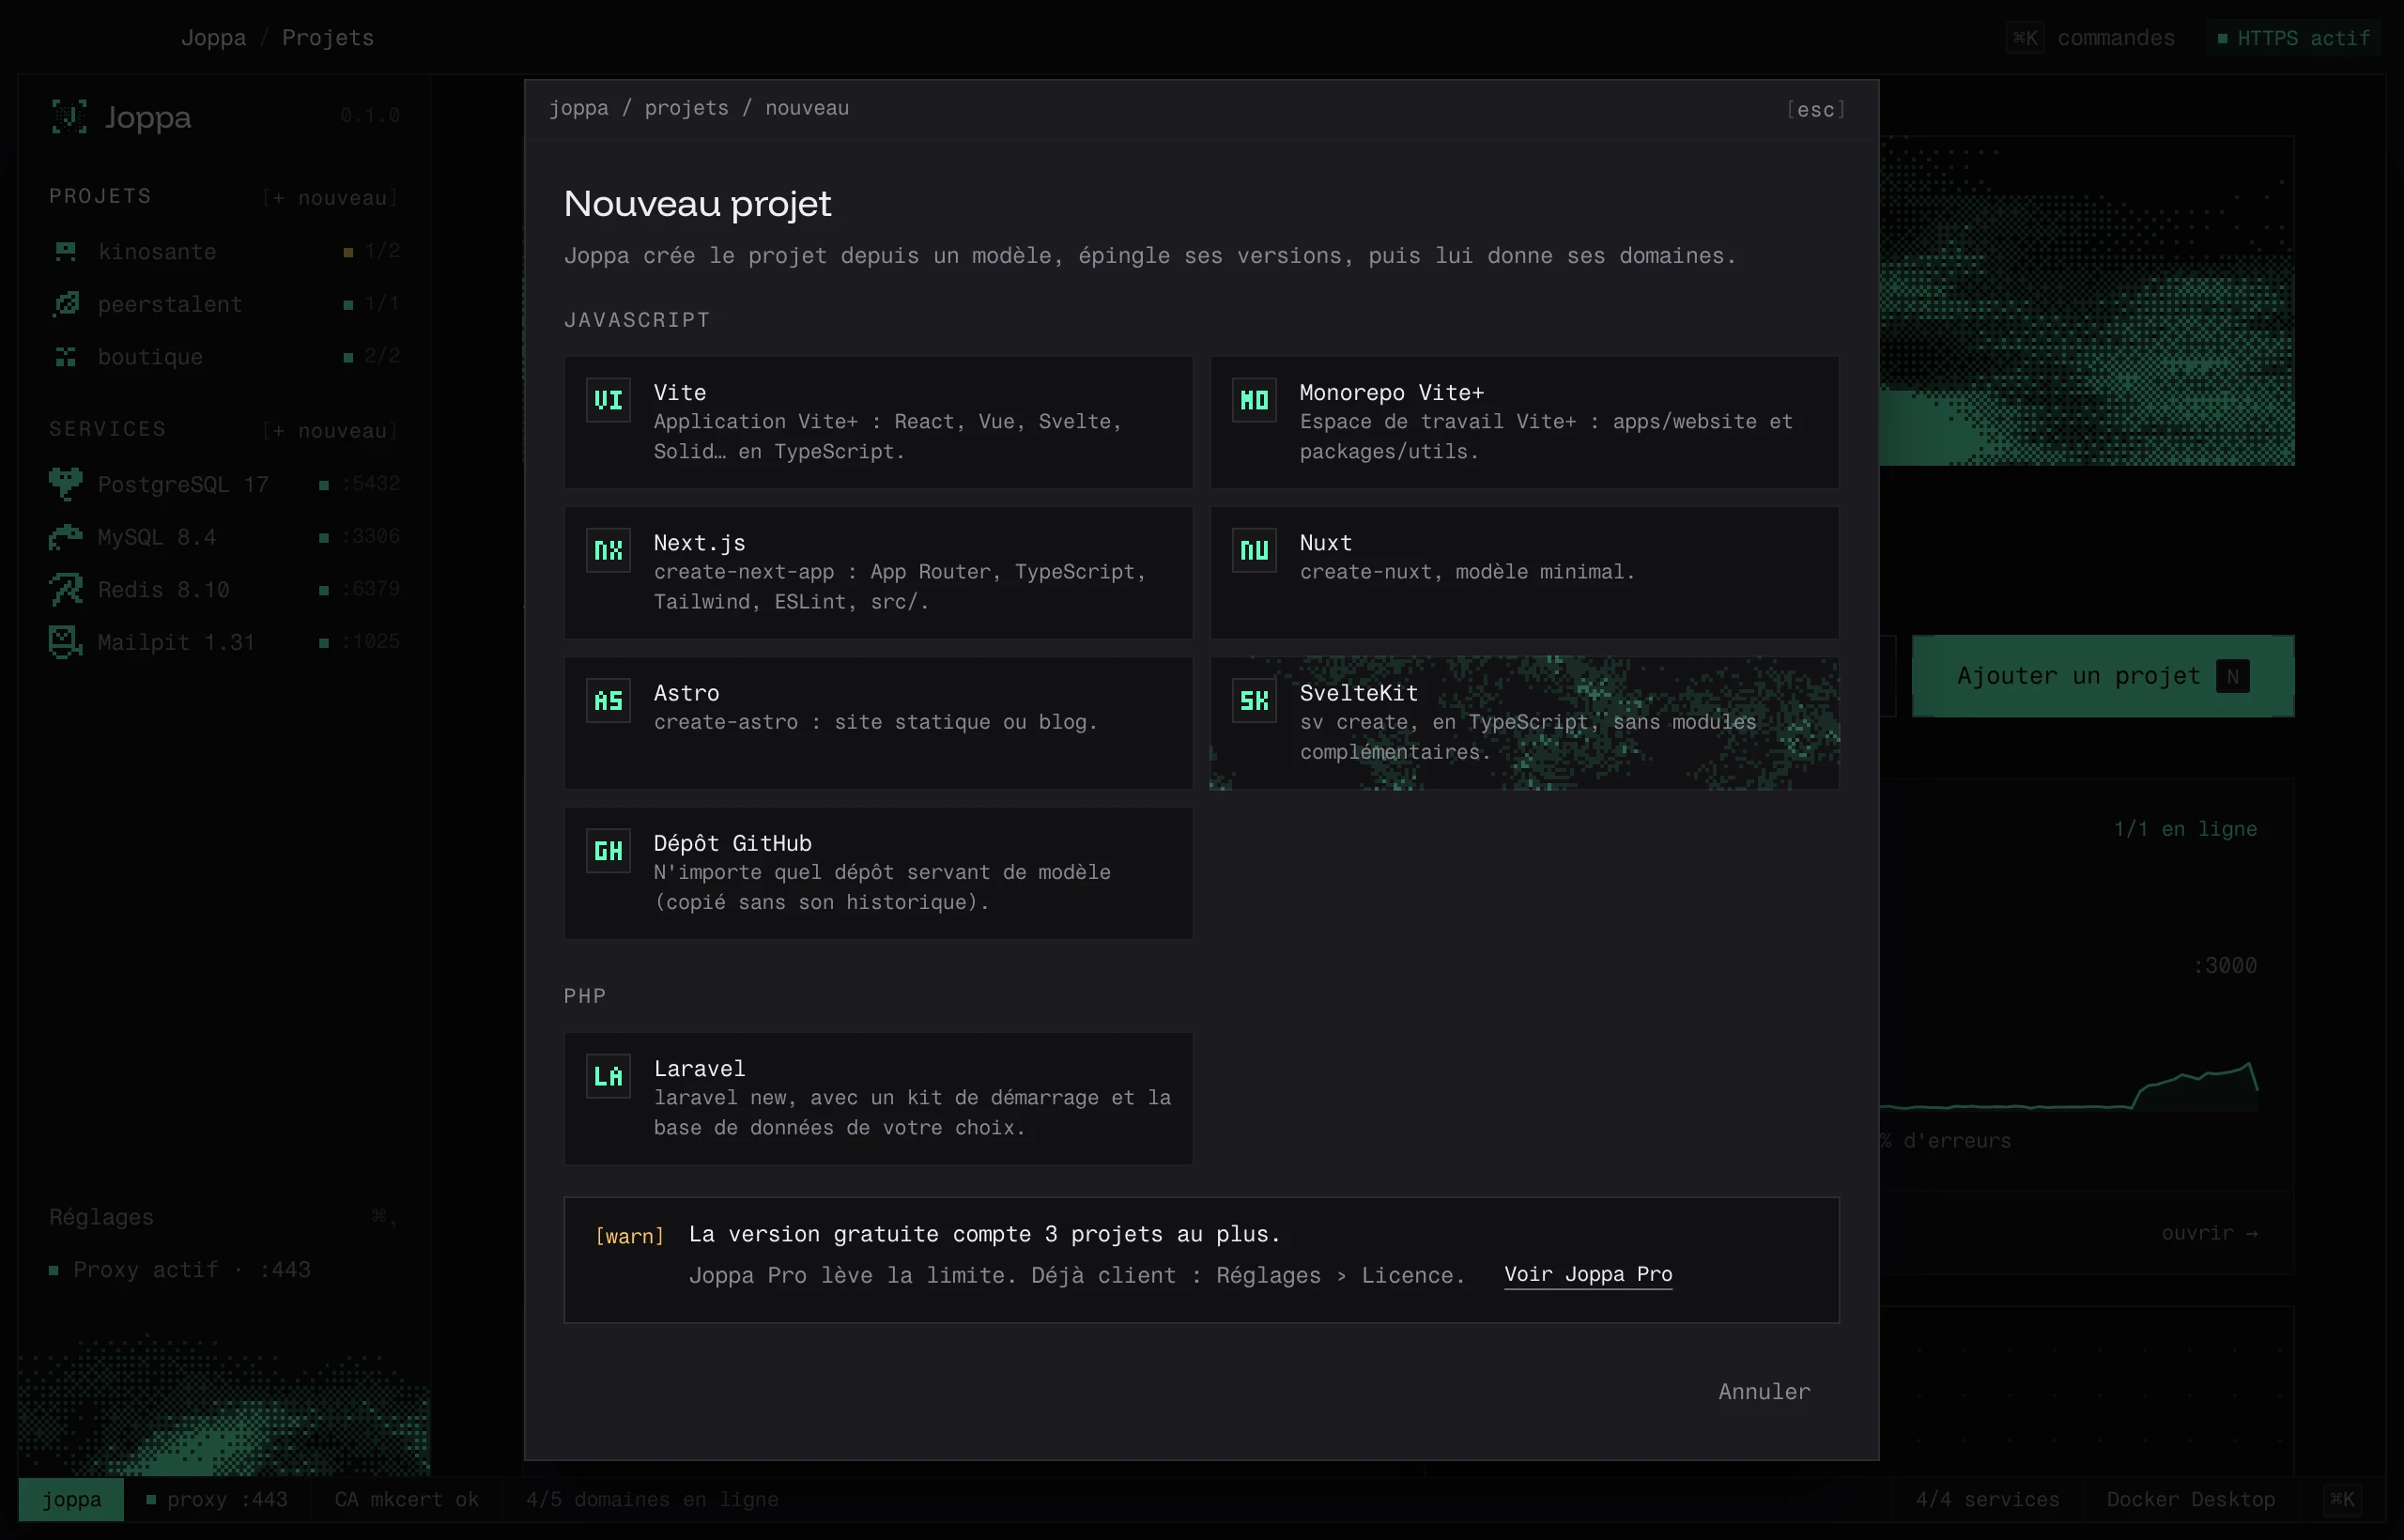This screenshot has width=2404, height=1540.
Task: Pick the Next.js template title
Action: 699,543
